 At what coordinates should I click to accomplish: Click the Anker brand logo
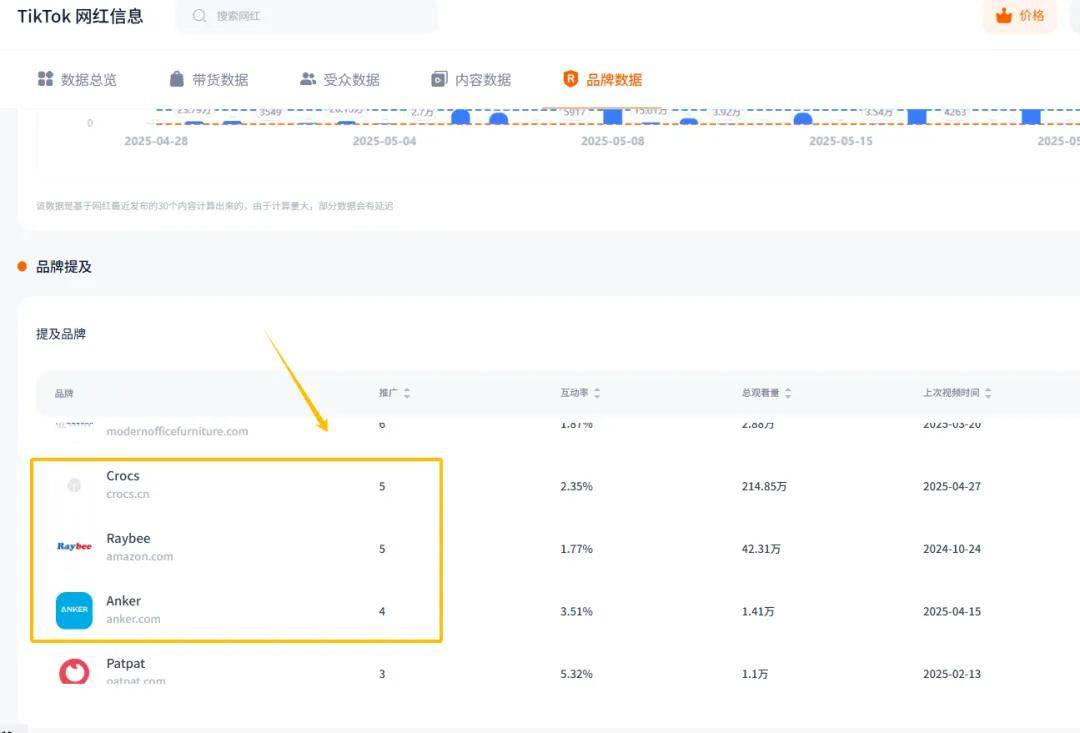[x=74, y=610]
